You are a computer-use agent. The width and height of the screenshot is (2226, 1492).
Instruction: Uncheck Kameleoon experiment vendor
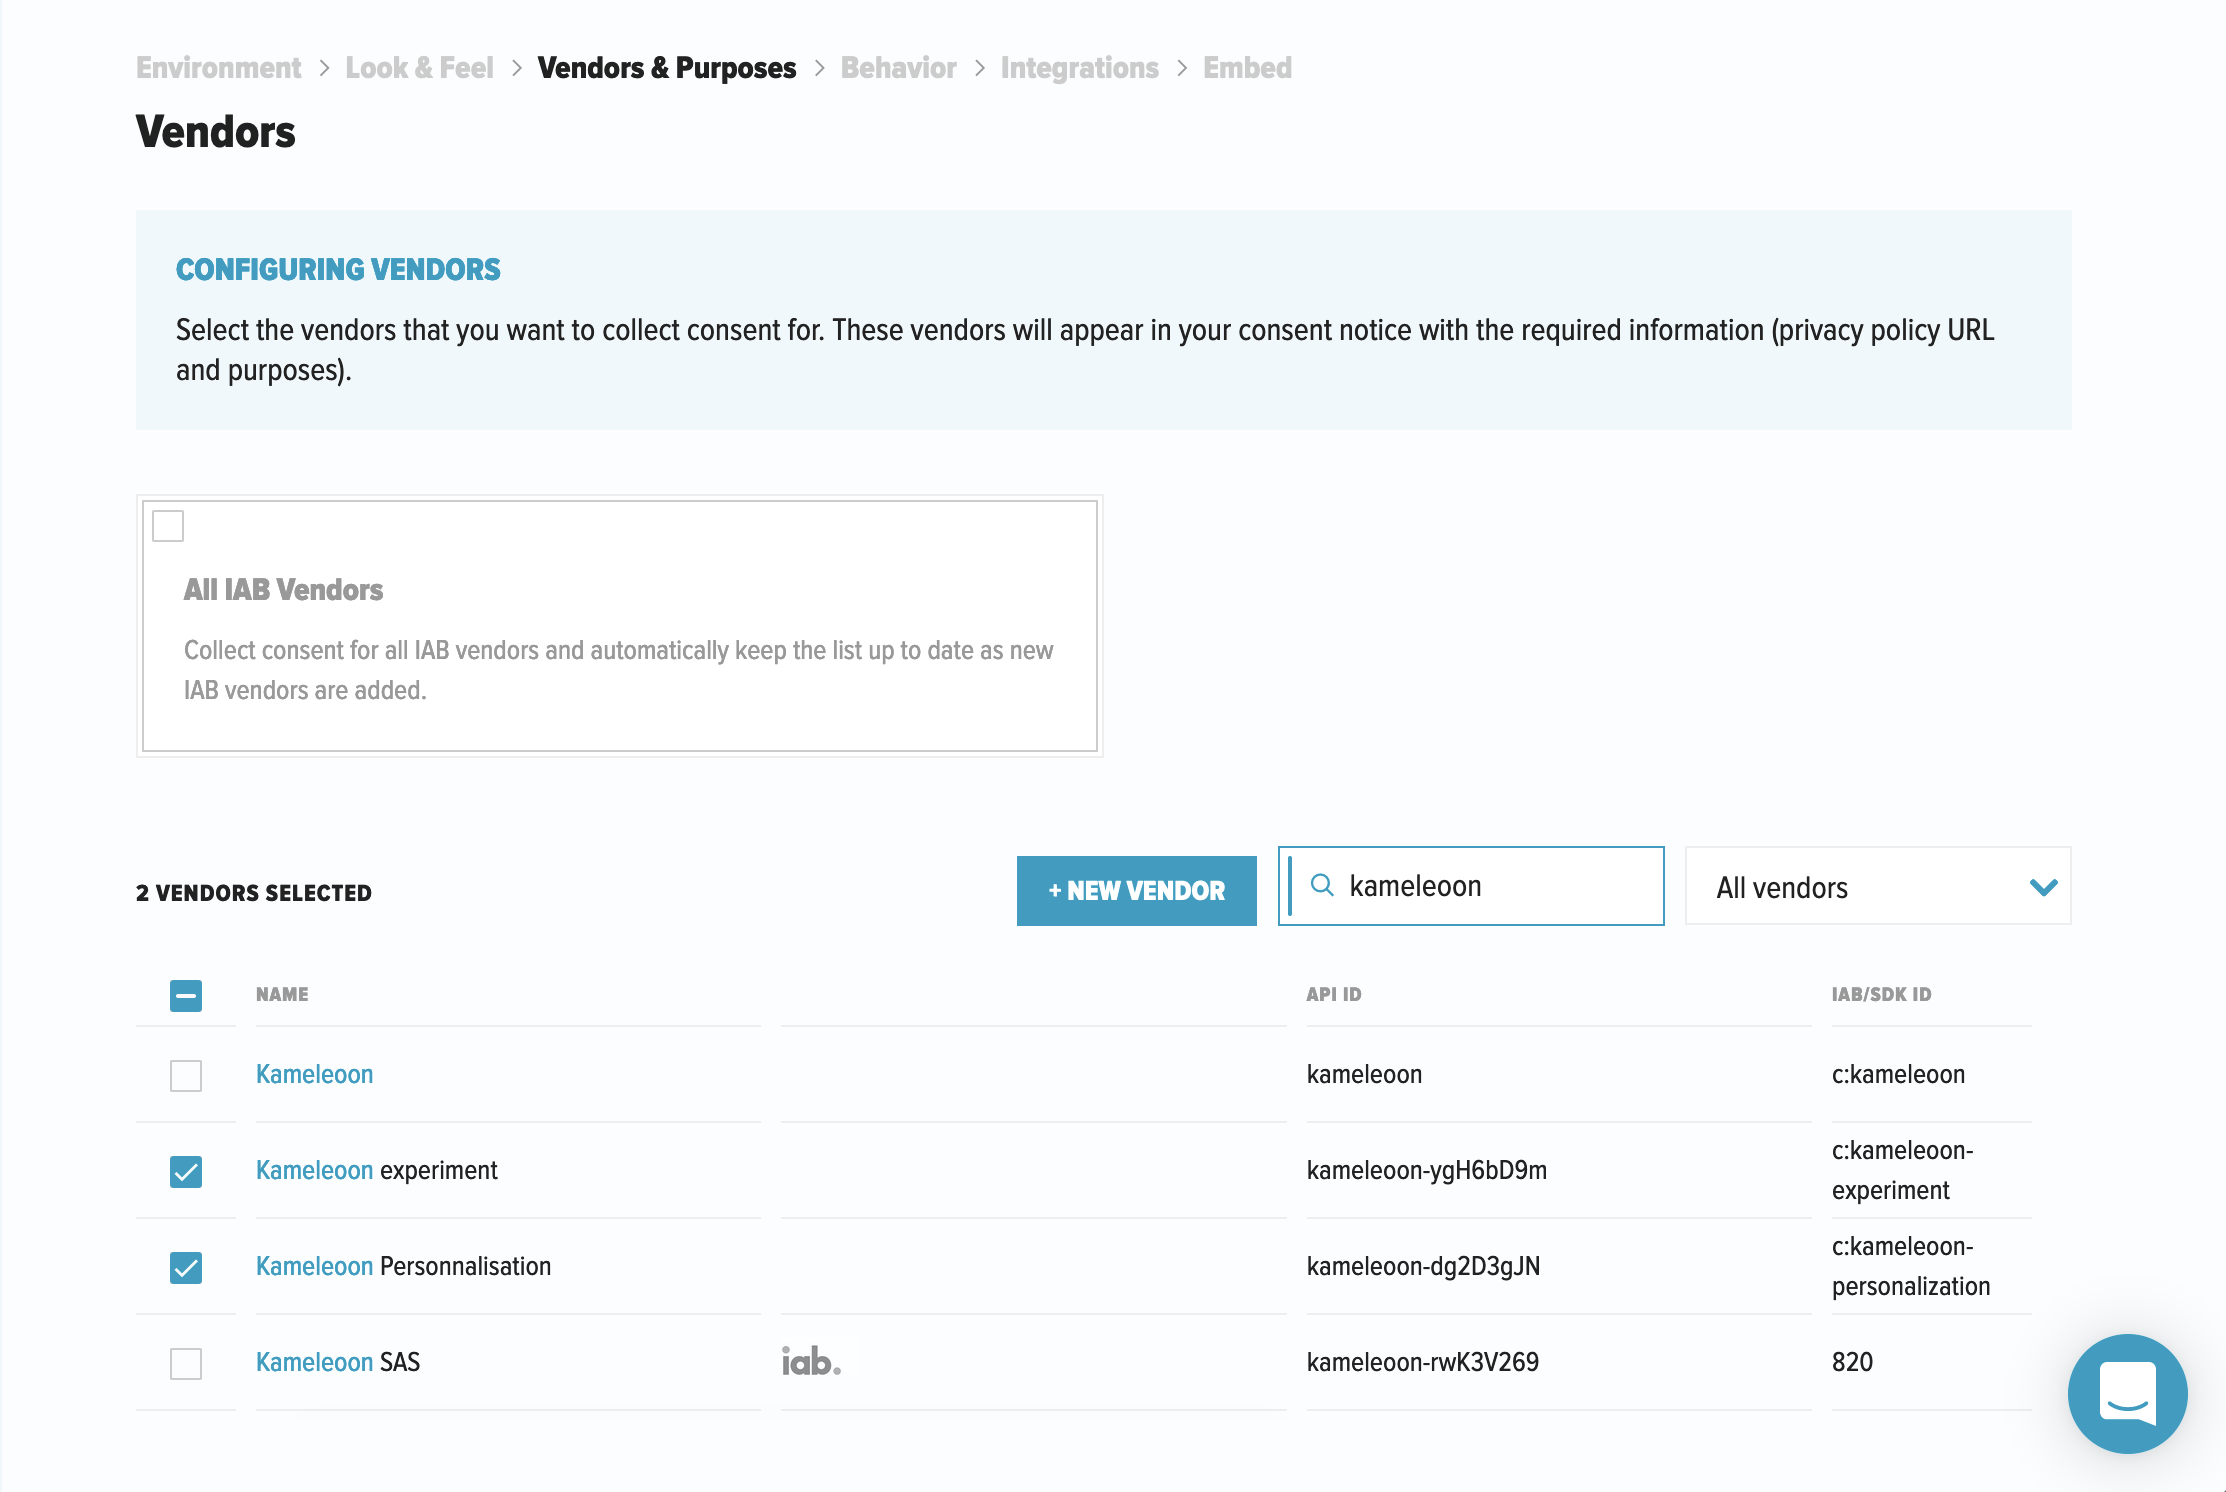186,1171
